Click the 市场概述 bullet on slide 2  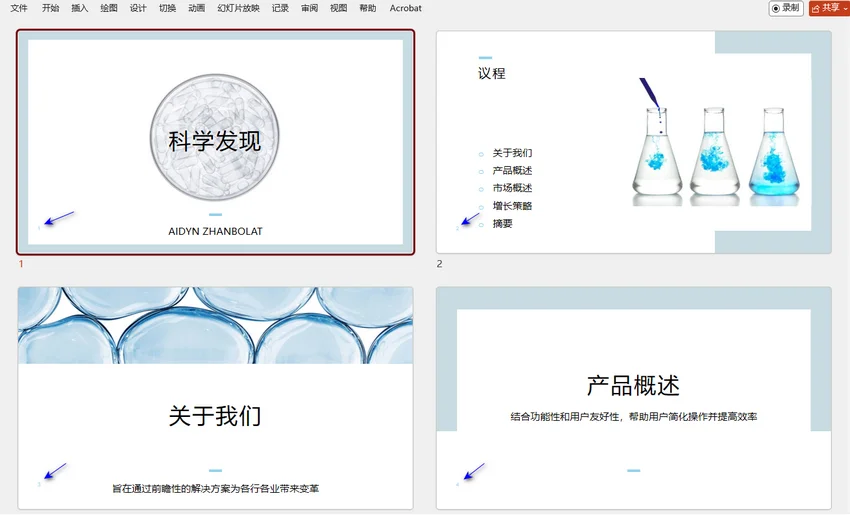(x=512, y=188)
